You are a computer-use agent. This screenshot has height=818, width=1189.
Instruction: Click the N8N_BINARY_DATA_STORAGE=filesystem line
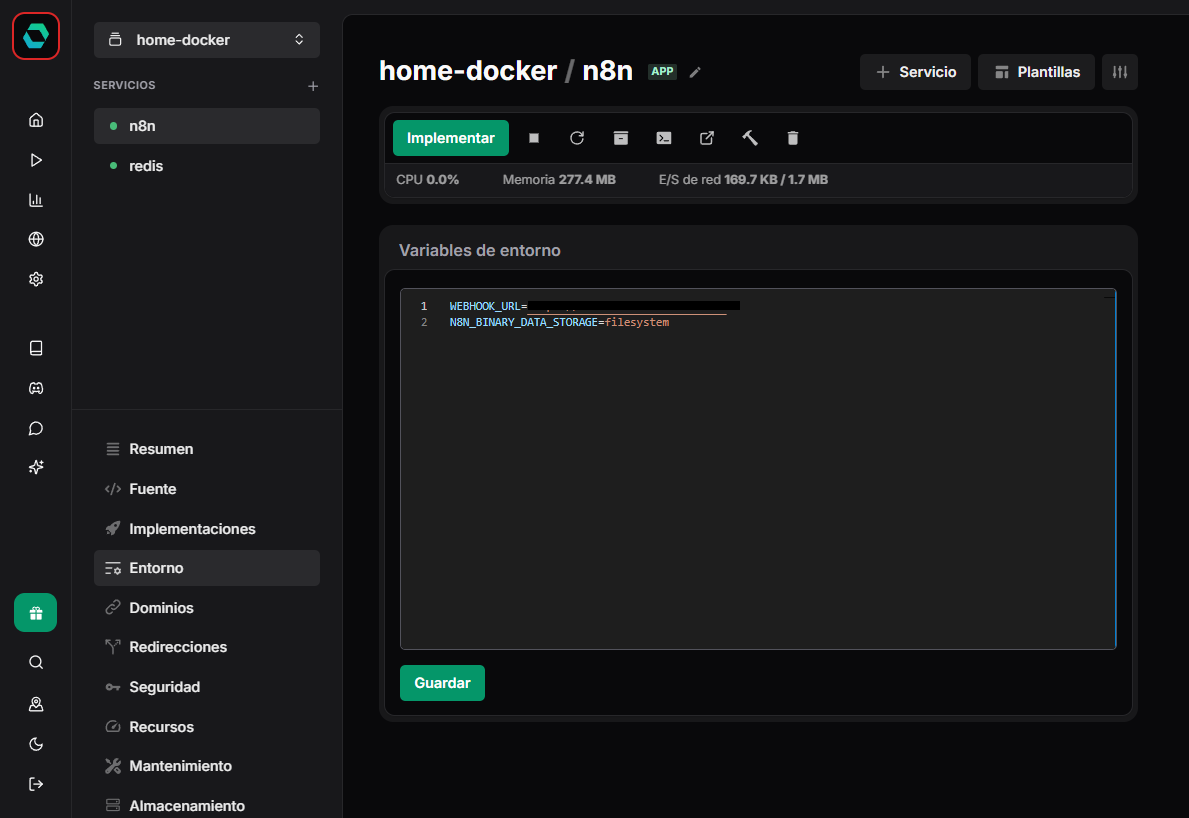click(560, 322)
